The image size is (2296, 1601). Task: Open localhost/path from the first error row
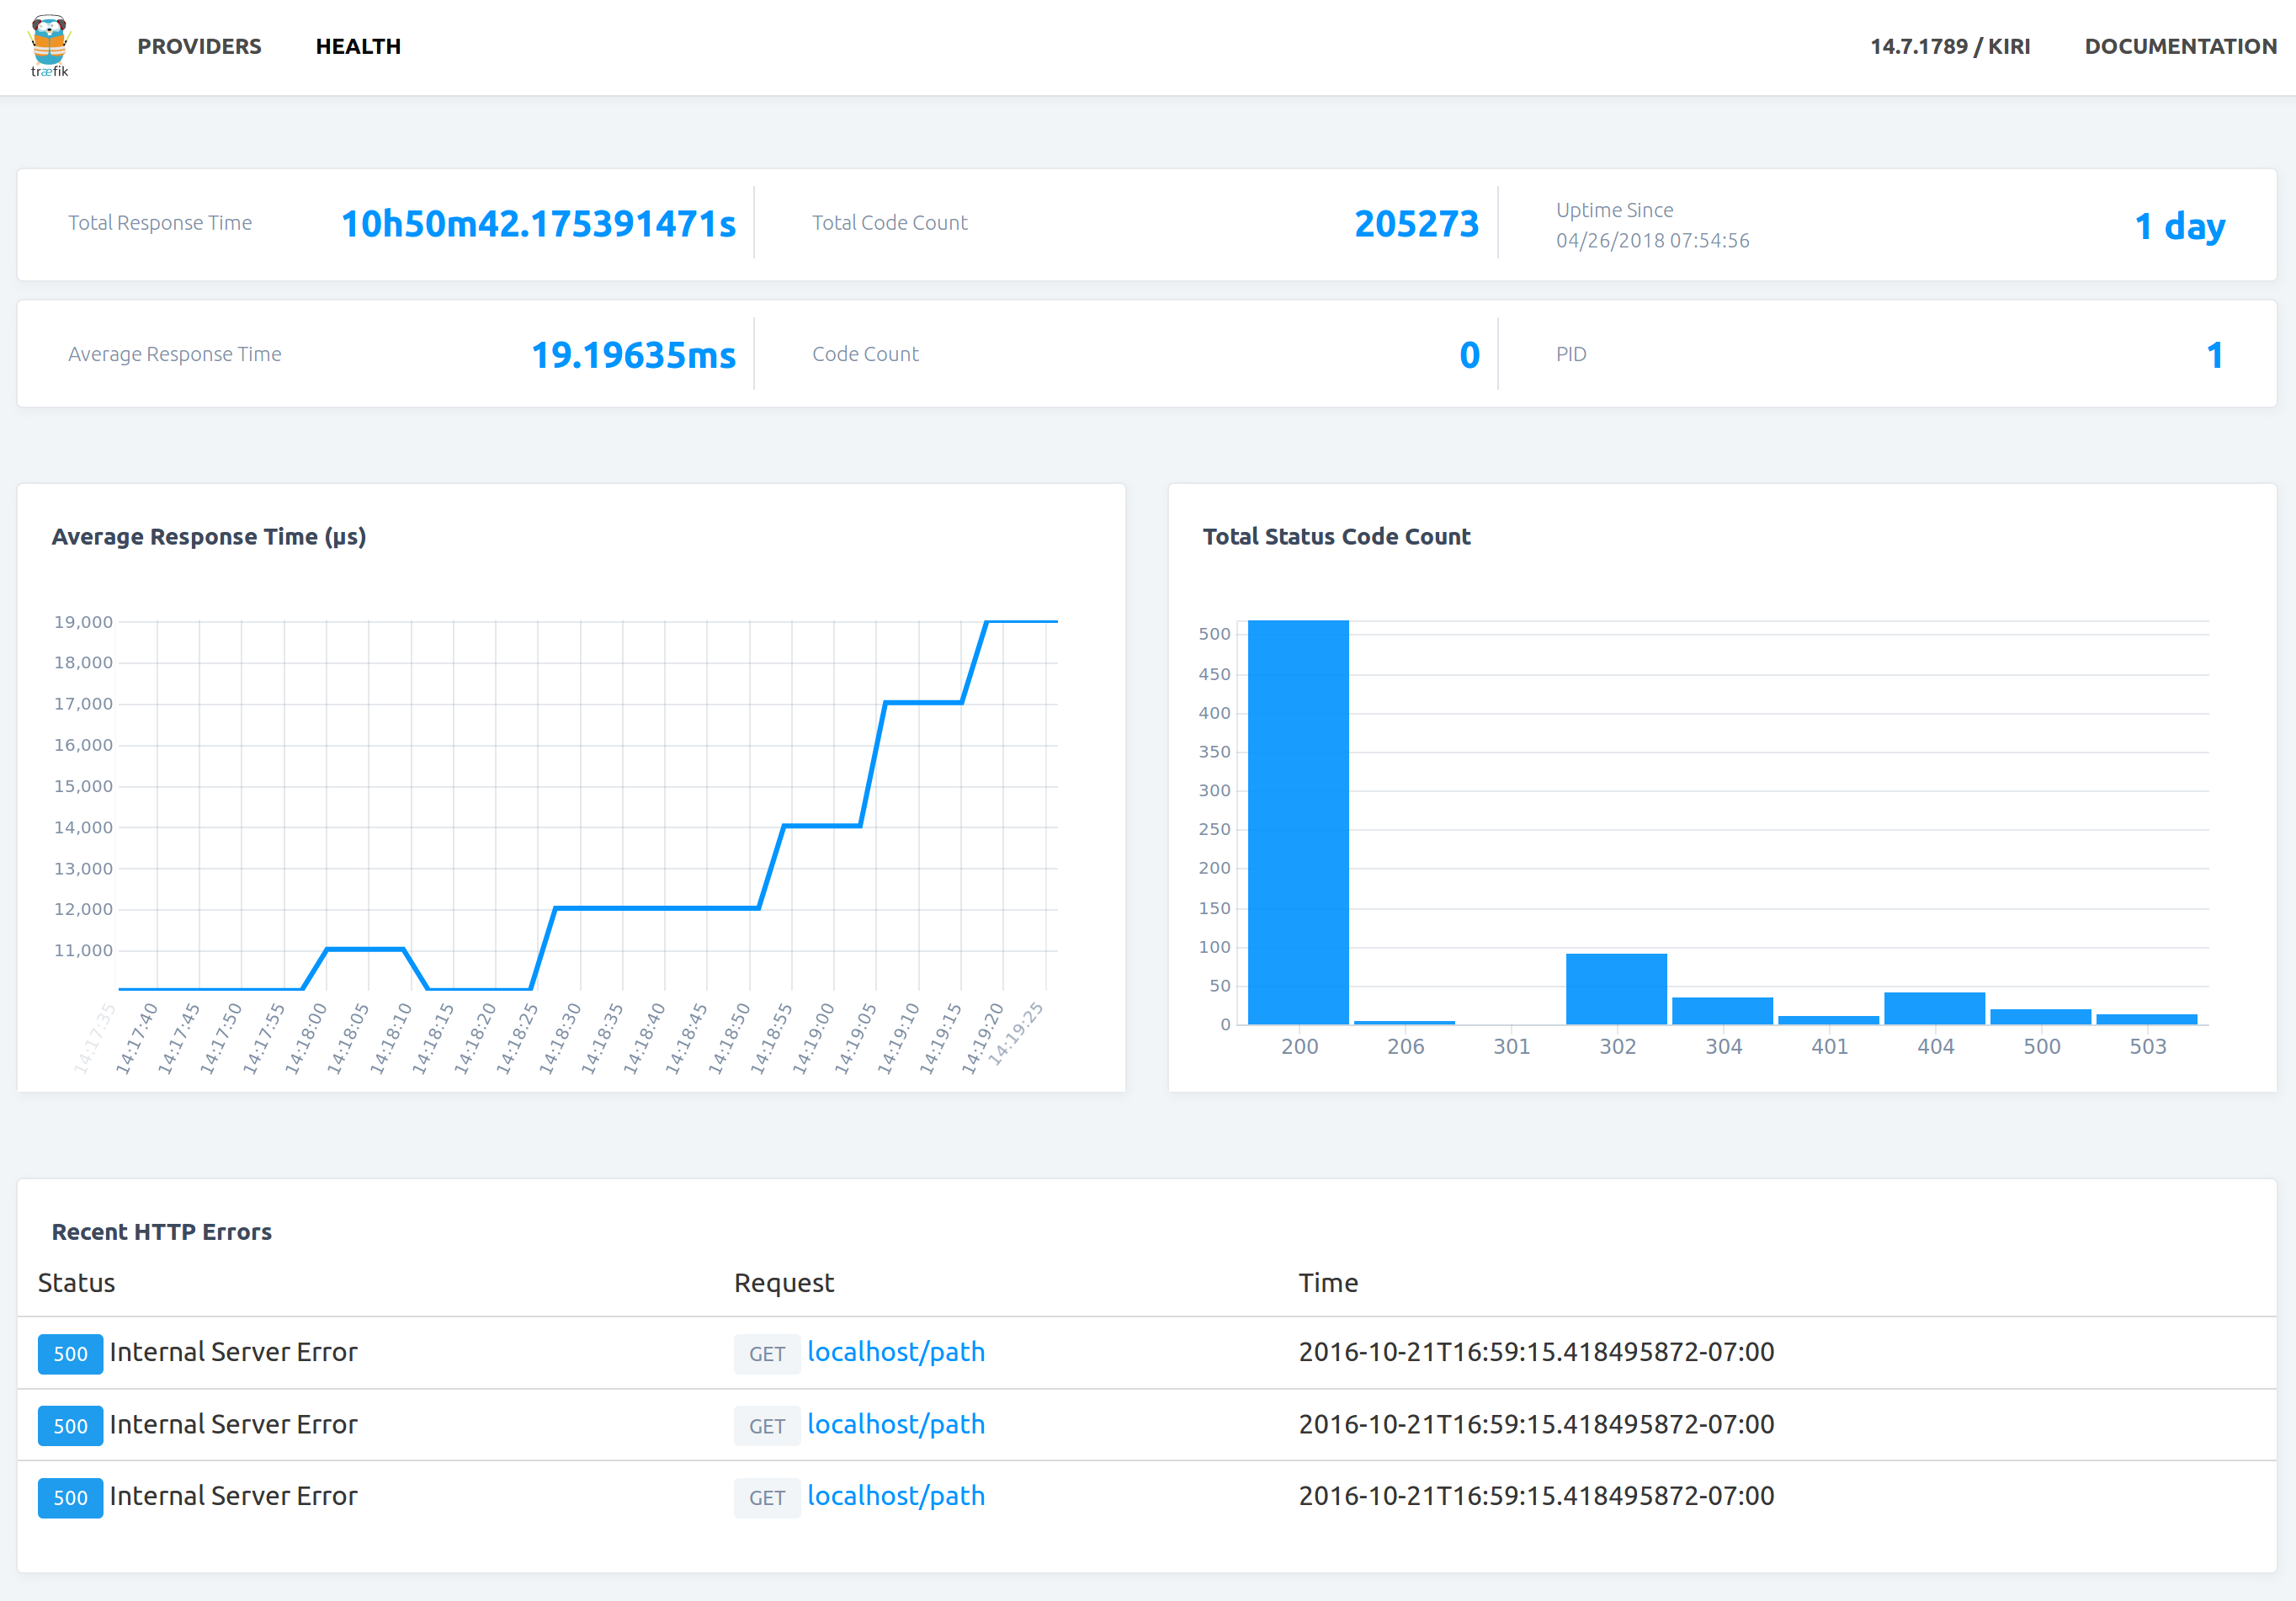point(896,1353)
